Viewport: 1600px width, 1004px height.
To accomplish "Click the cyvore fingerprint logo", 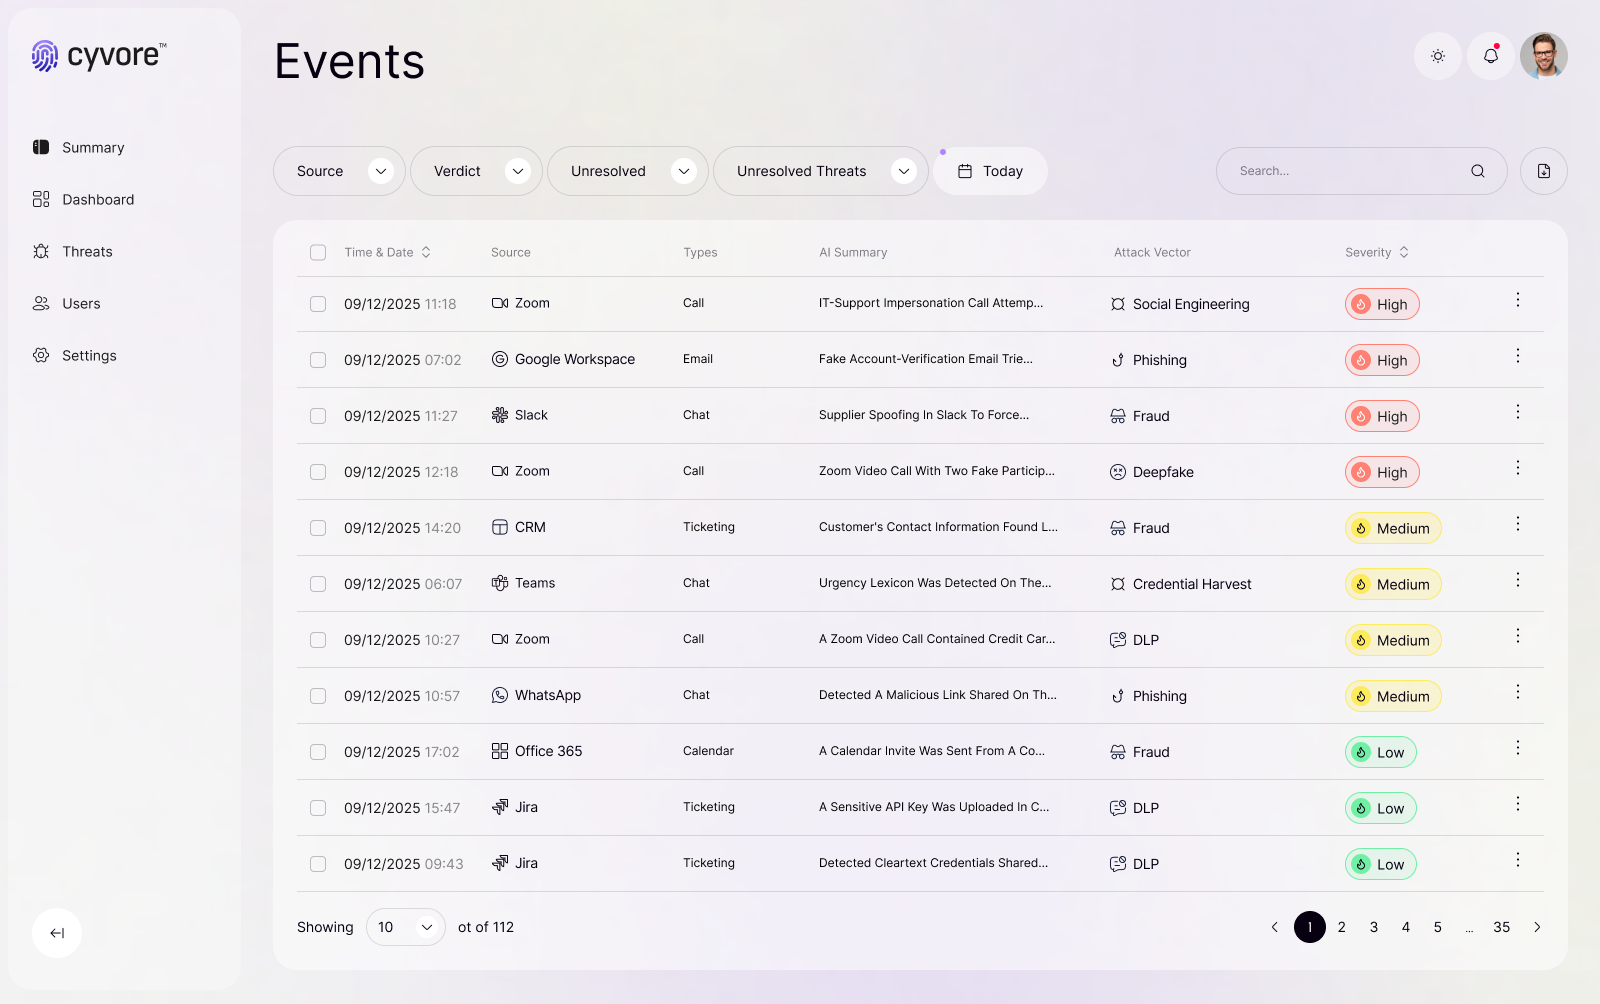I will pyautogui.click(x=45, y=56).
